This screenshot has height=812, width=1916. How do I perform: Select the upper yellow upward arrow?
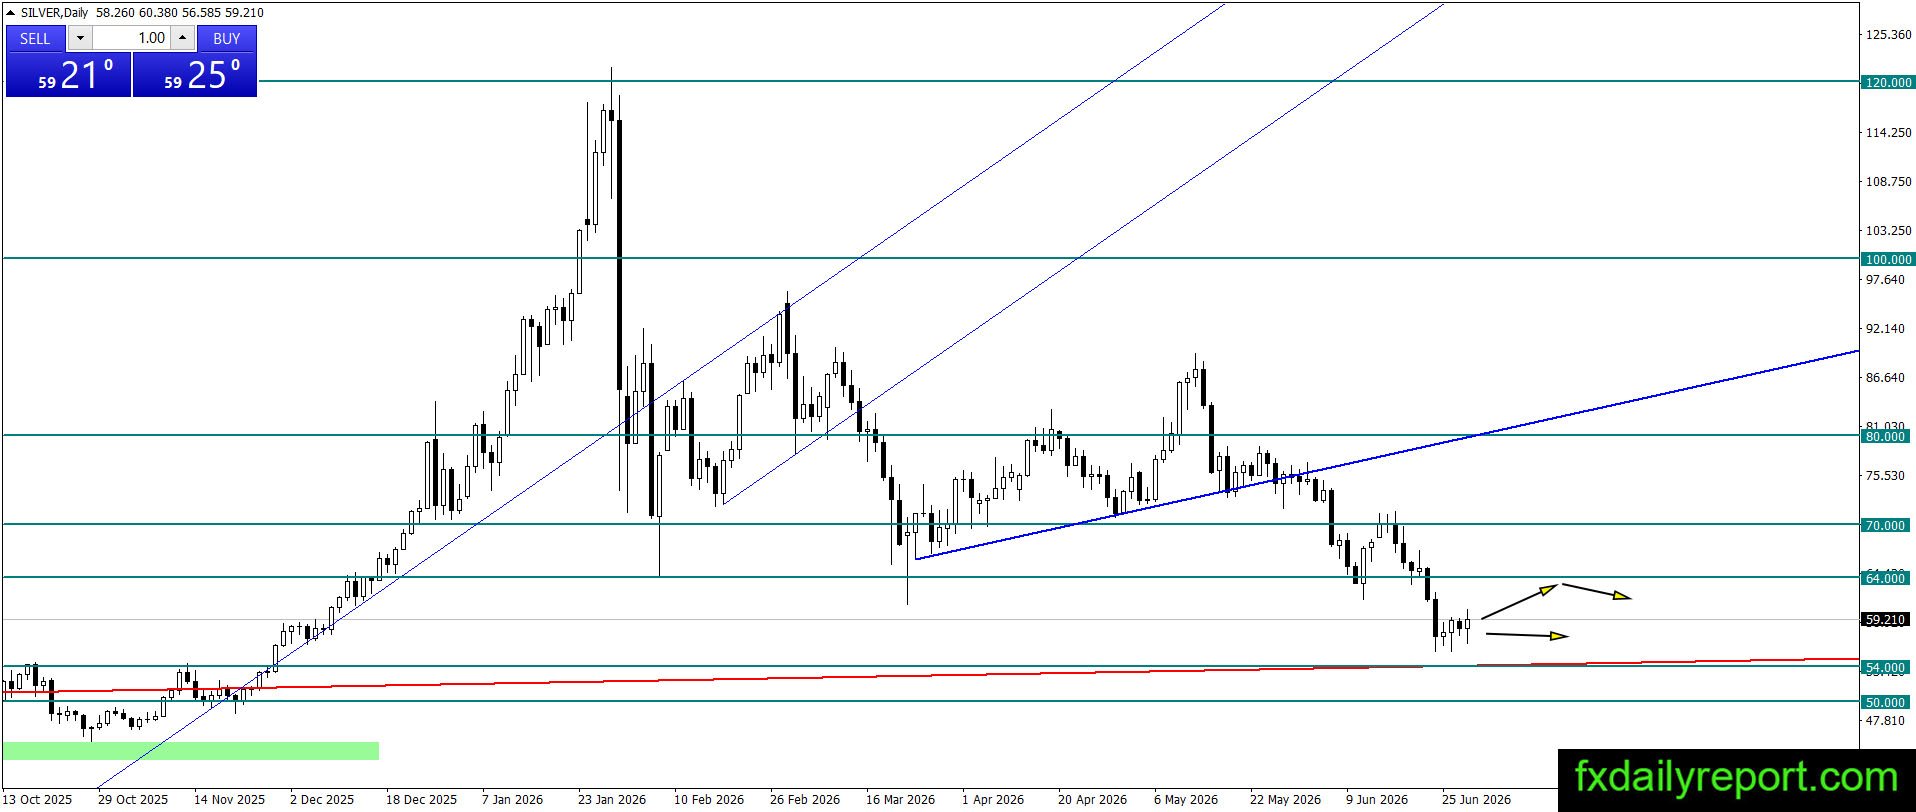[x=1520, y=601]
